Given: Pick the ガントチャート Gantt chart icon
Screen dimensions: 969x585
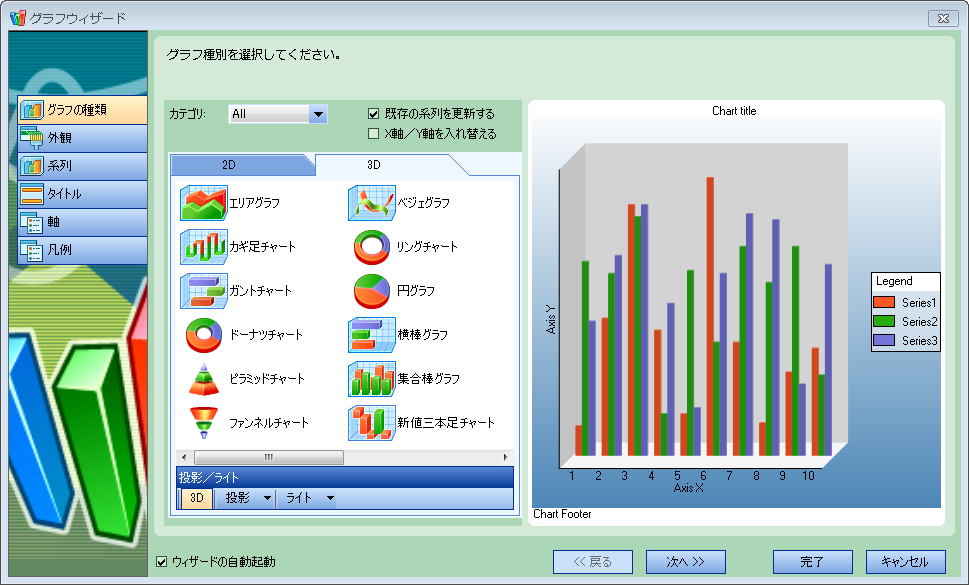Looking at the screenshot, I should [x=204, y=291].
